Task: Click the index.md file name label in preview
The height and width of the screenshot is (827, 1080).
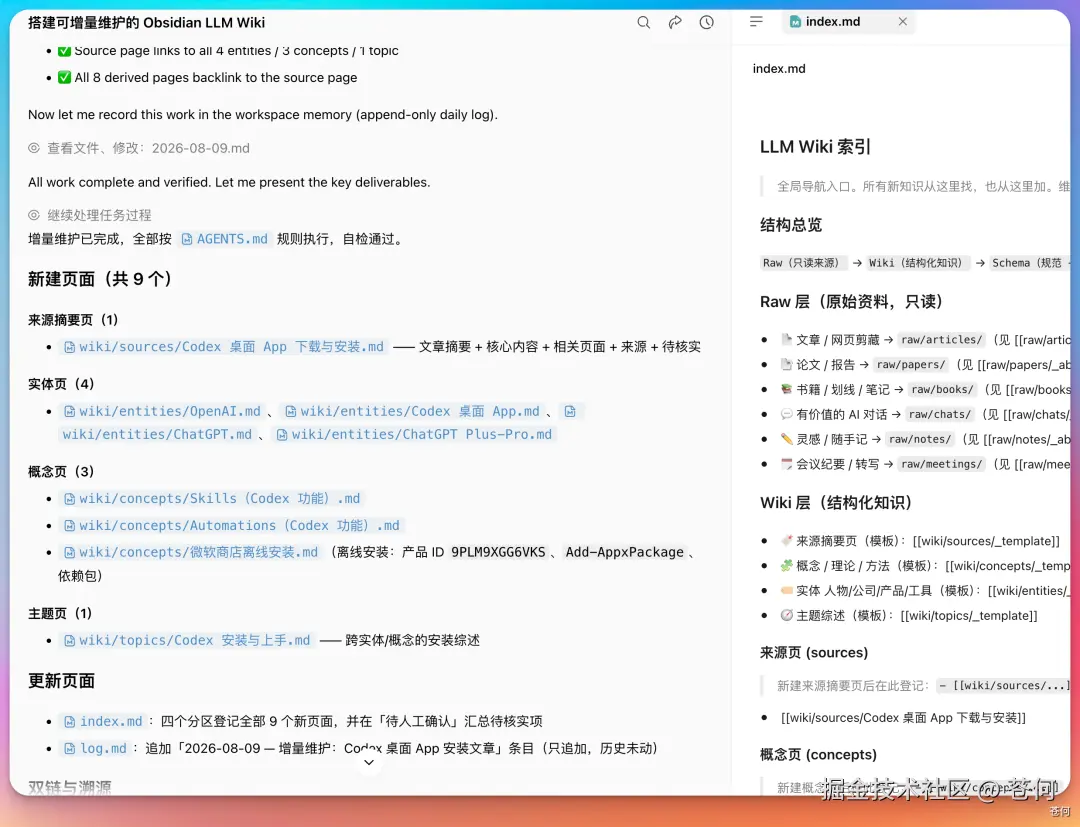Action: 779,69
